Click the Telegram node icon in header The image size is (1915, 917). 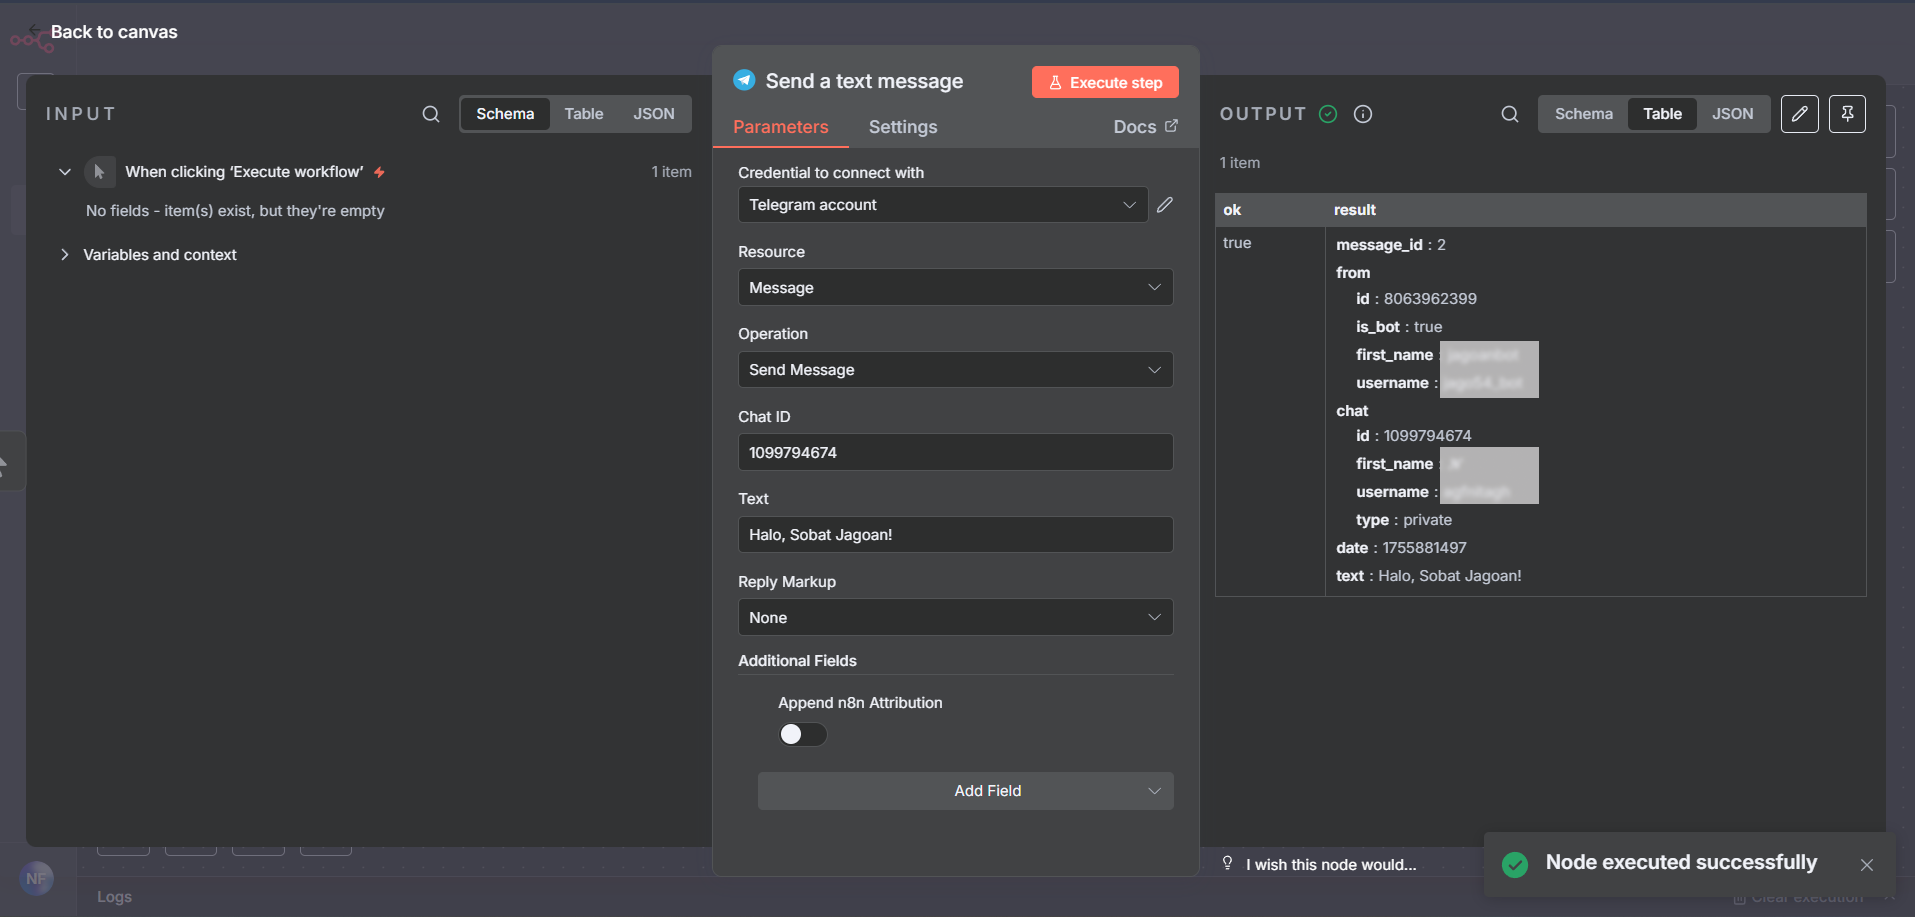click(744, 80)
